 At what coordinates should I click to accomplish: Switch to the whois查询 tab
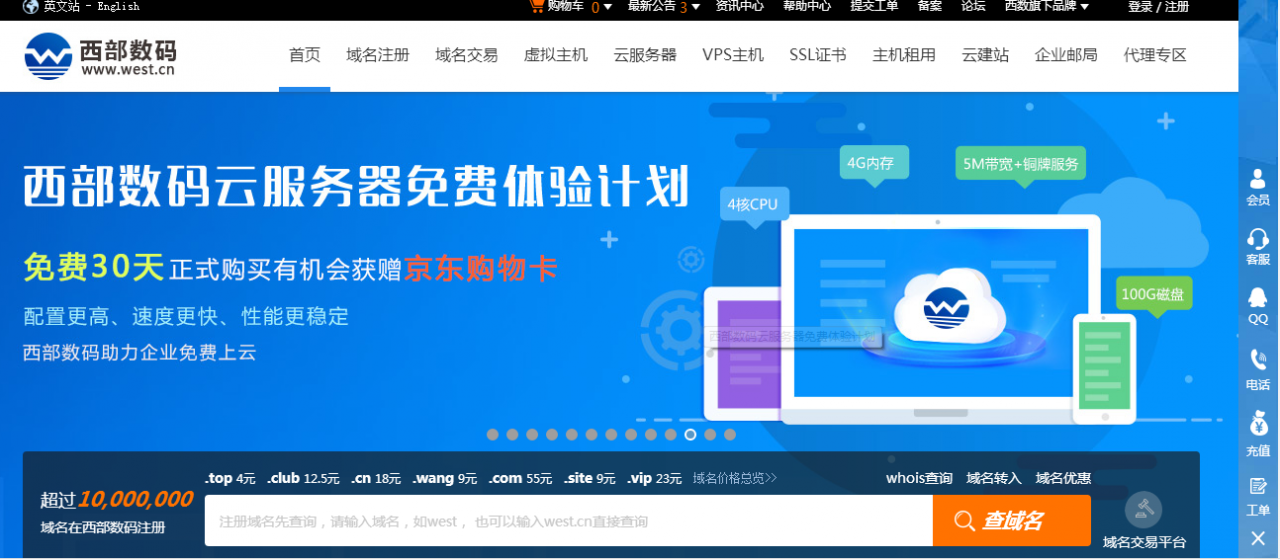click(919, 479)
